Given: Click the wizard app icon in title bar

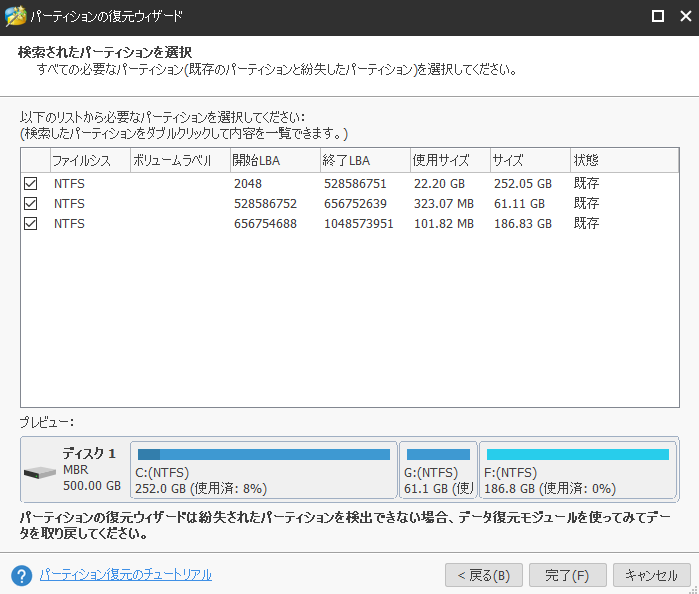Looking at the screenshot, I should point(15,16).
